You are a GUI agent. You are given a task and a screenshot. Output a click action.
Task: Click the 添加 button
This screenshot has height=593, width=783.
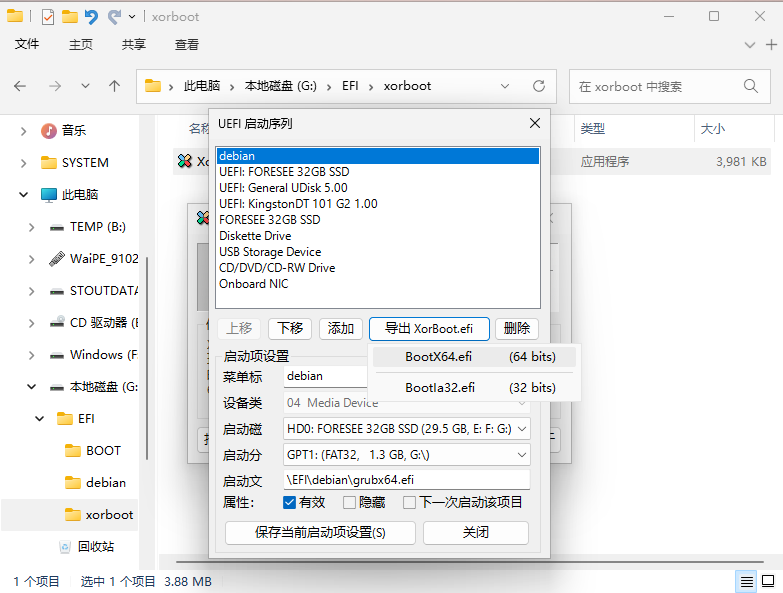341,328
